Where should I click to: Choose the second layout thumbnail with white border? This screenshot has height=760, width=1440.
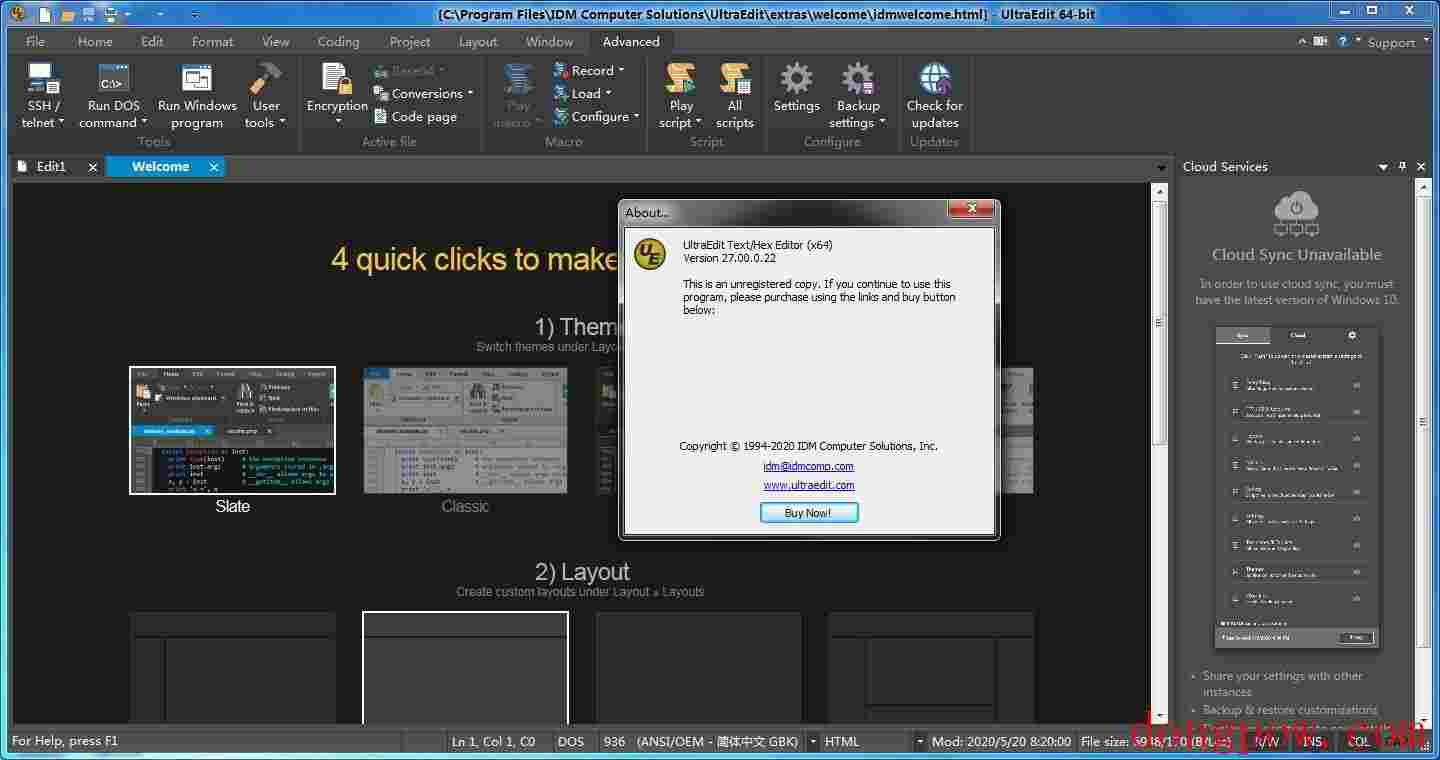[465, 667]
